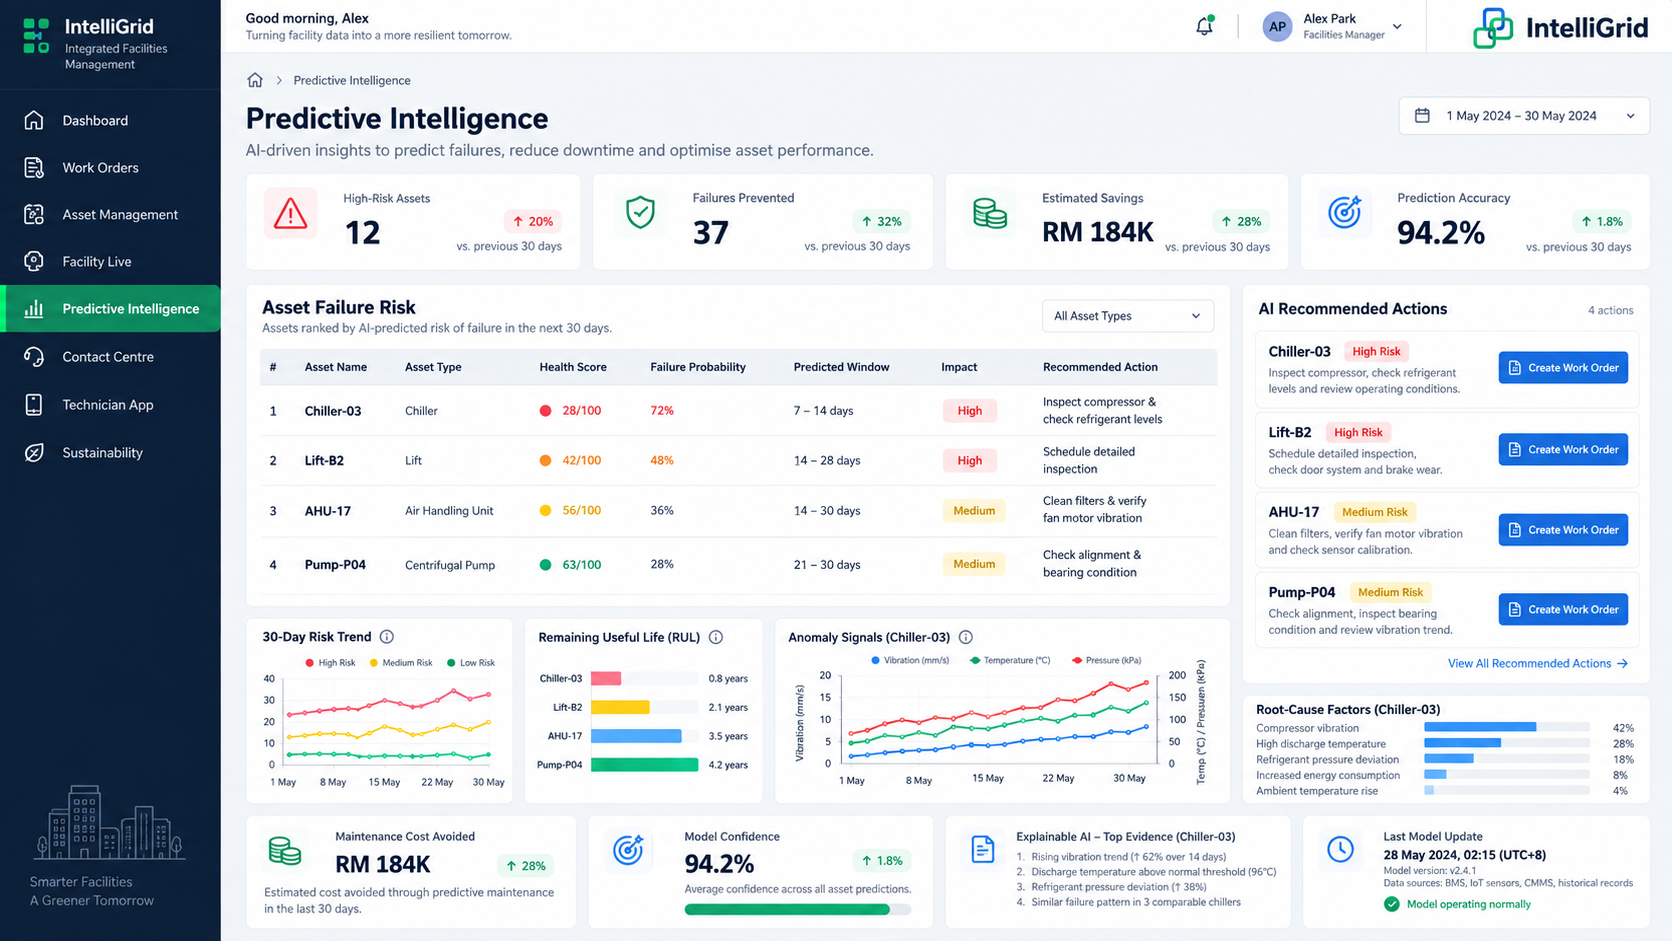The width and height of the screenshot is (1672, 941).
Task: Click the Work Orders sidebar icon
Action: tap(34, 167)
